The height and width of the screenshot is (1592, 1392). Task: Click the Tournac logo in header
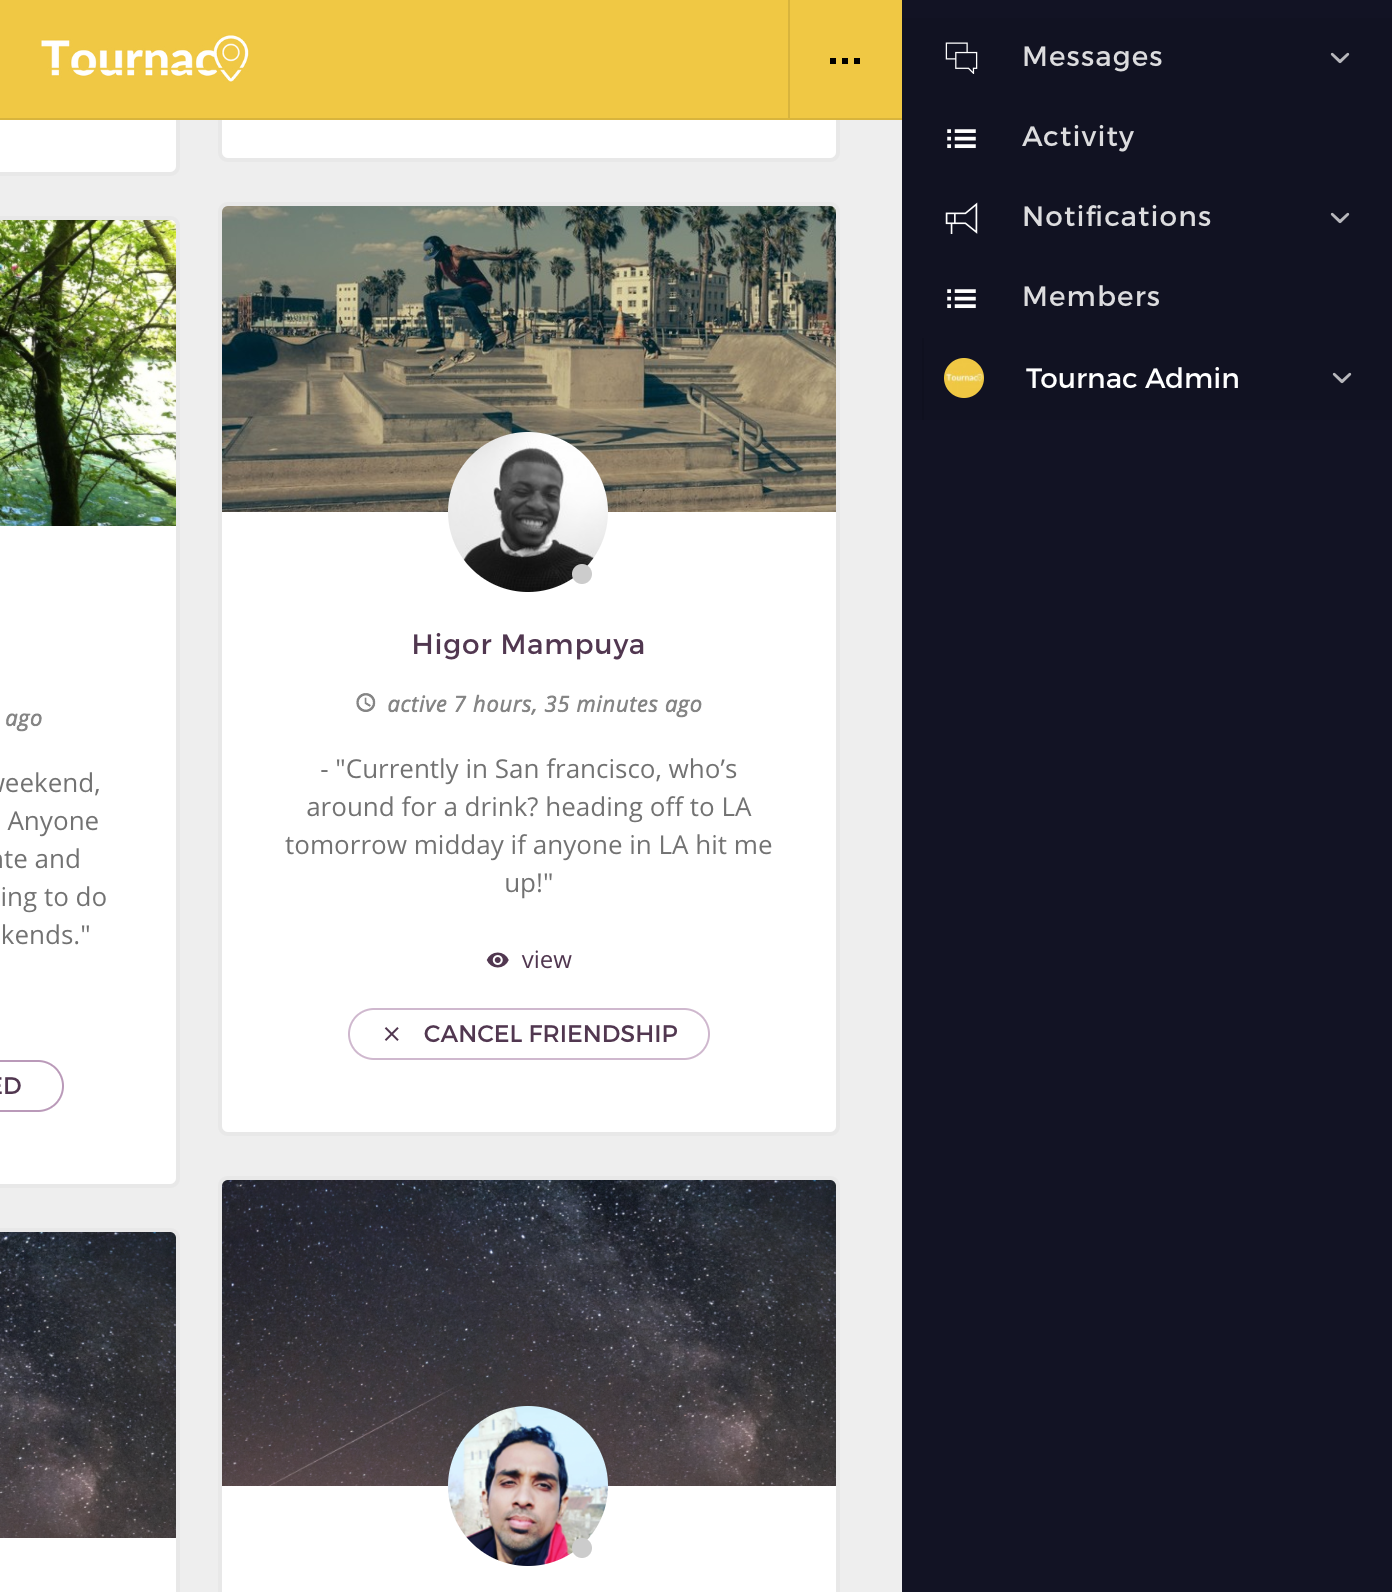point(144,59)
